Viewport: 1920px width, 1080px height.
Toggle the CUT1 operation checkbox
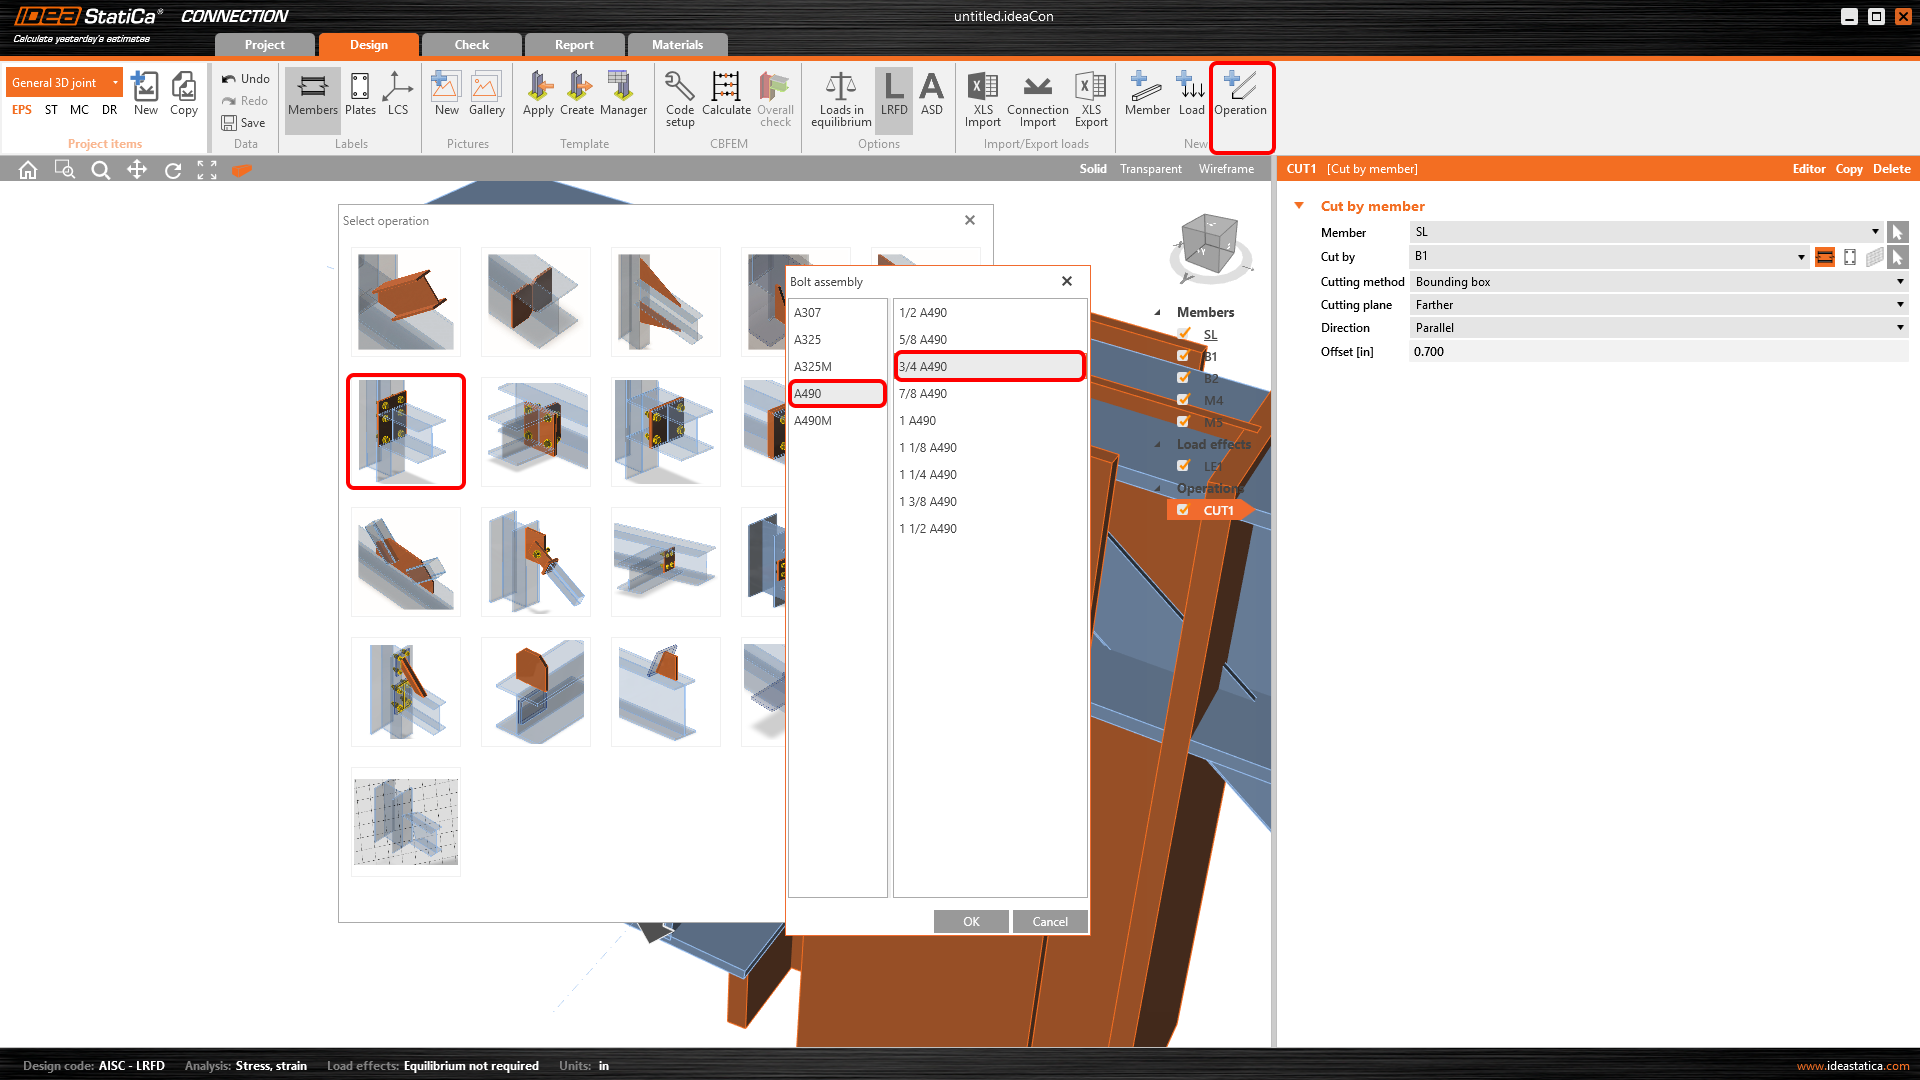click(x=1183, y=510)
